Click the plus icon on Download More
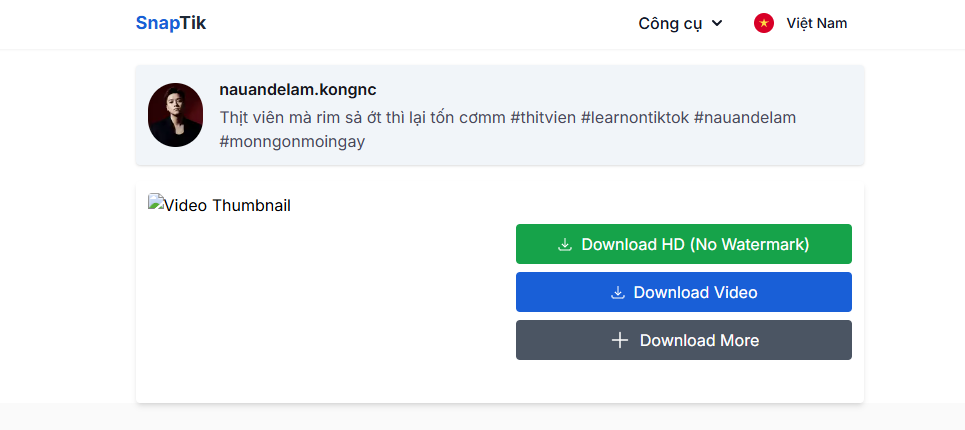 click(x=620, y=340)
